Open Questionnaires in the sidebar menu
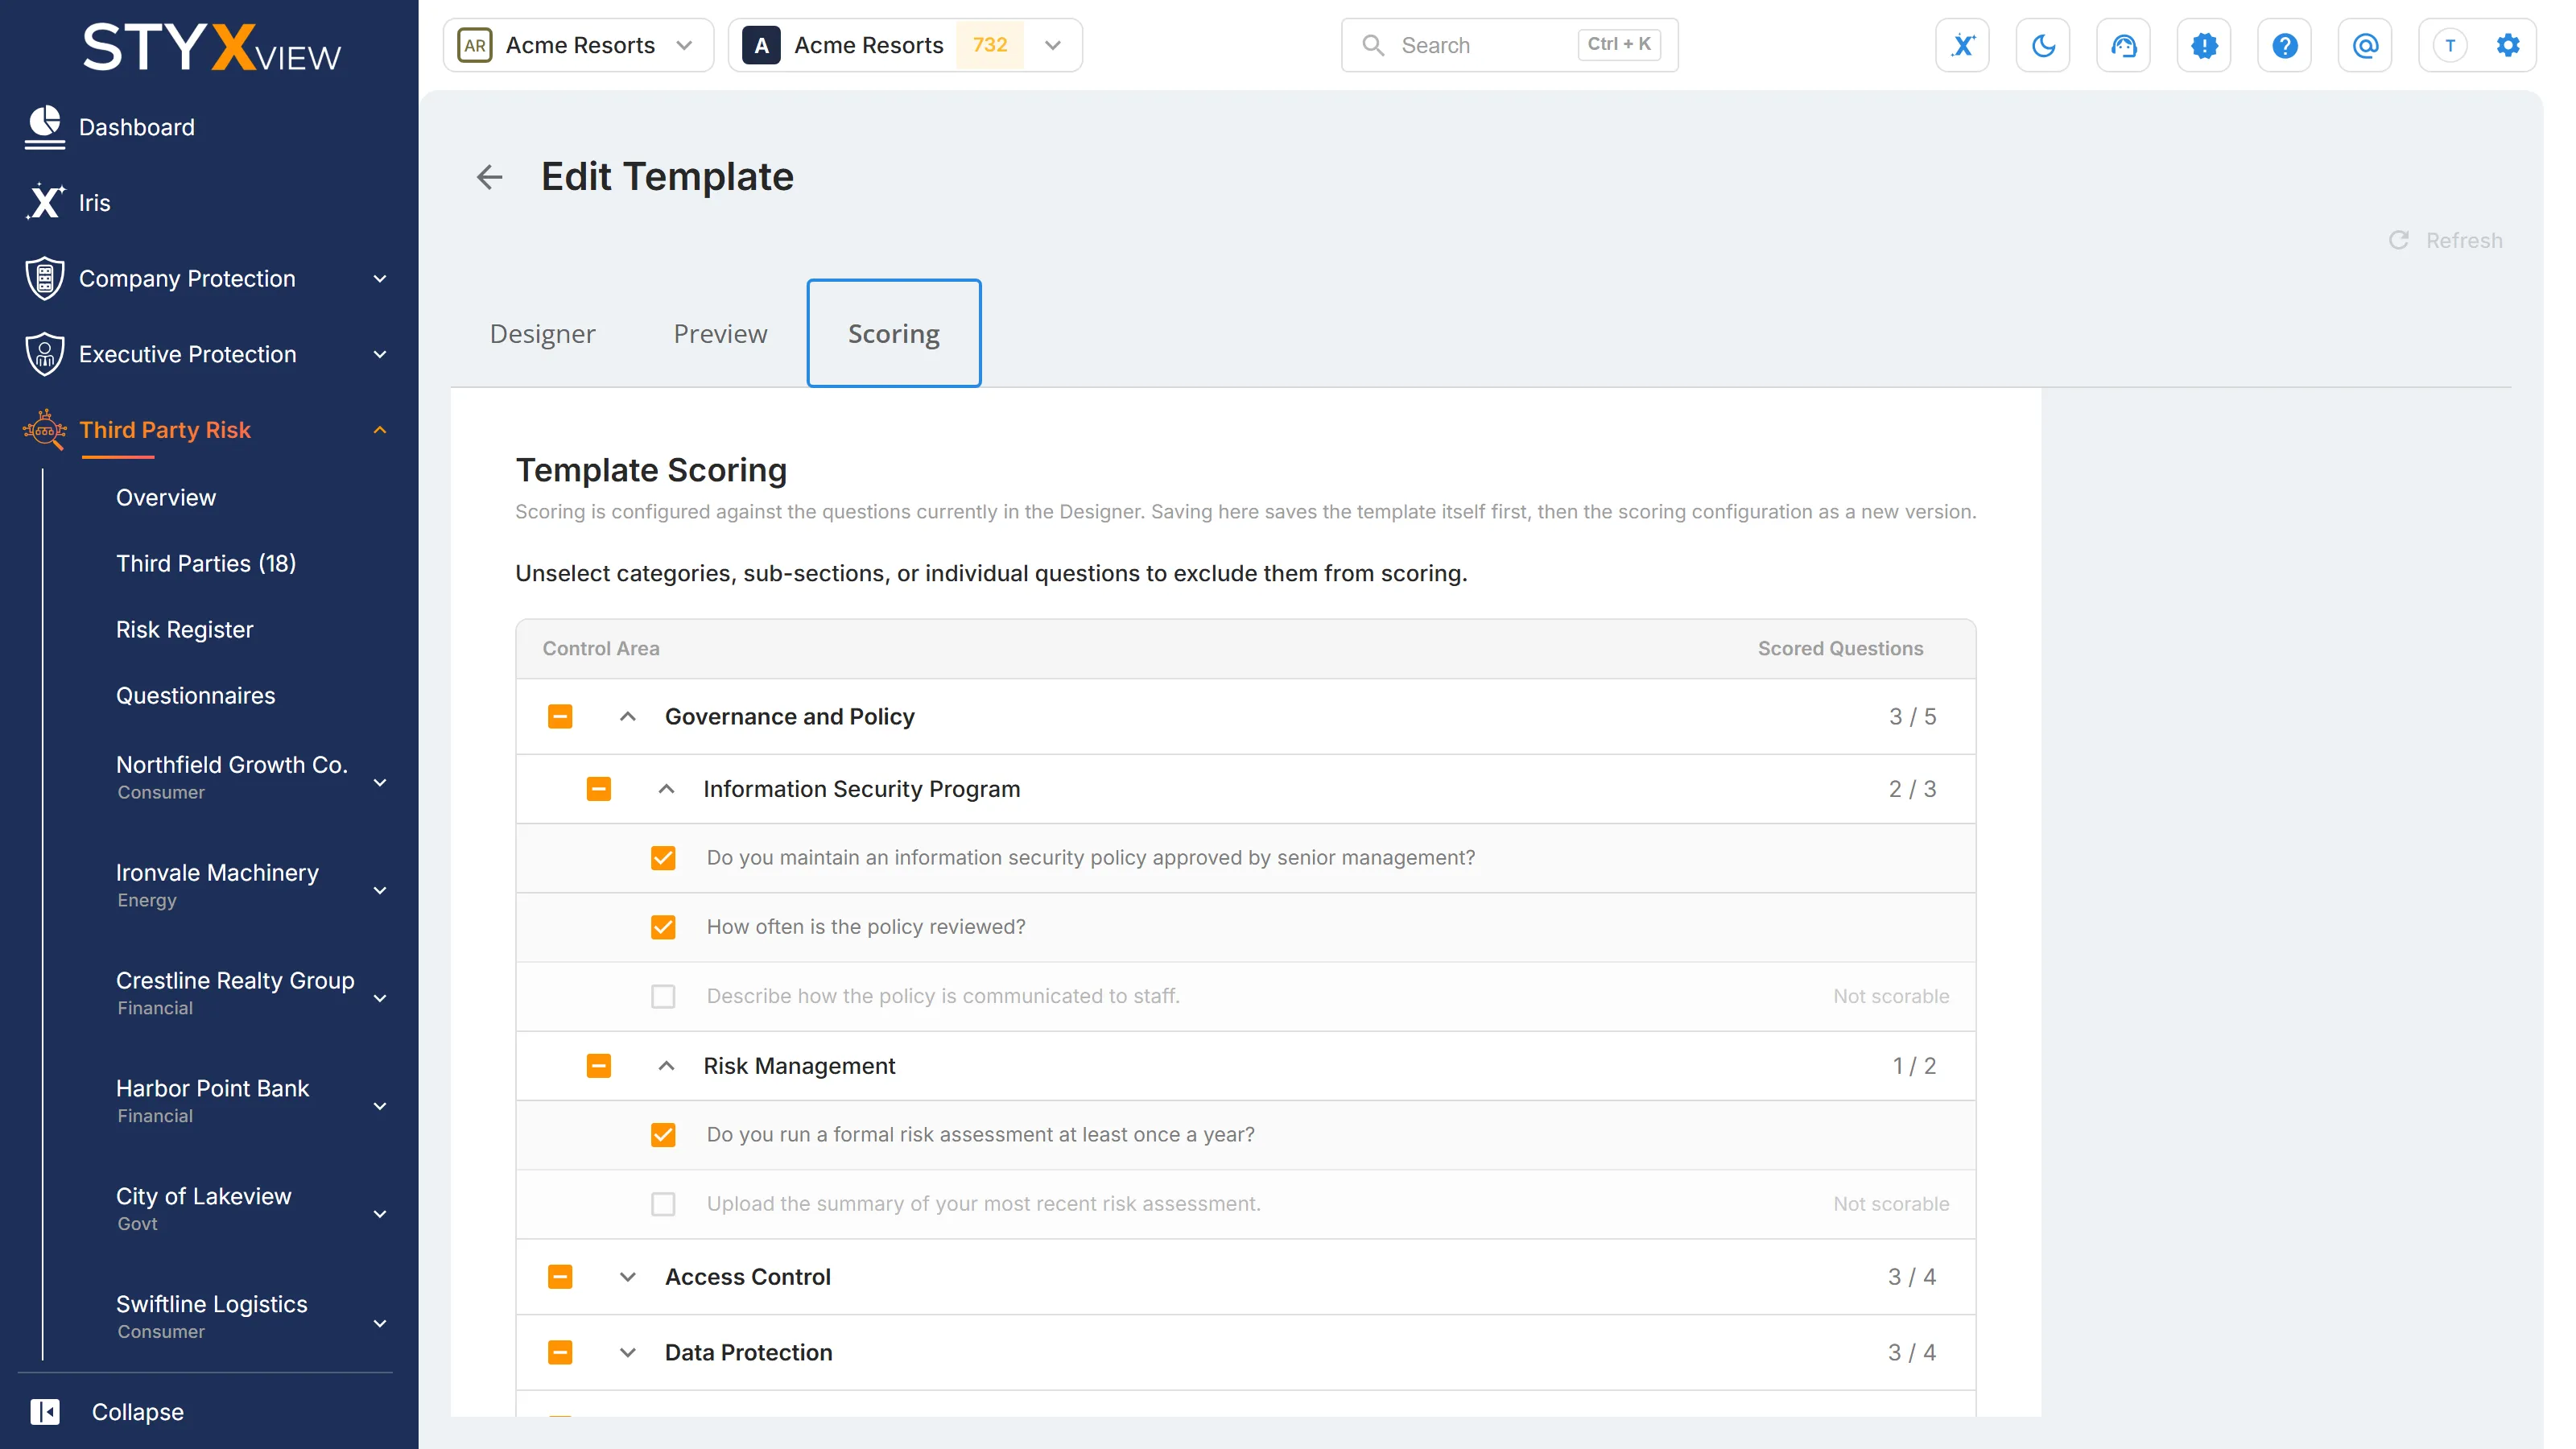The height and width of the screenshot is (1449, 2576). click(x=196, y=696)
